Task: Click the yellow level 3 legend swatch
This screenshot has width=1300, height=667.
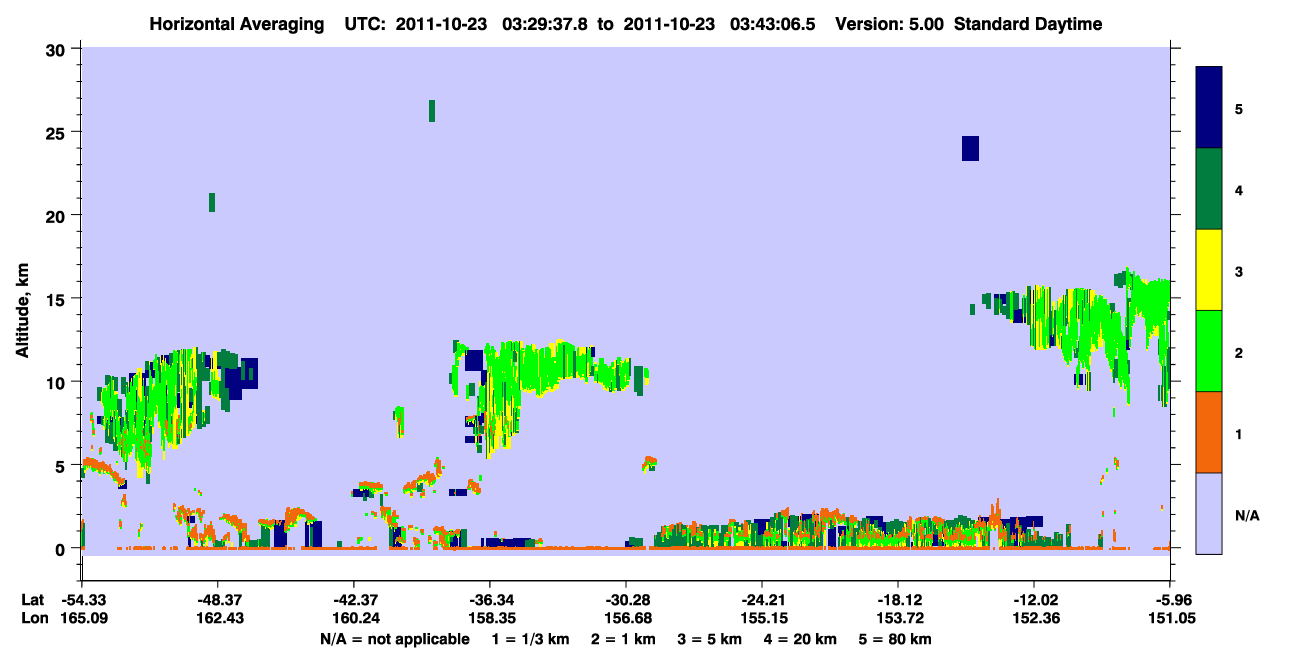Action: point(1209,270)
